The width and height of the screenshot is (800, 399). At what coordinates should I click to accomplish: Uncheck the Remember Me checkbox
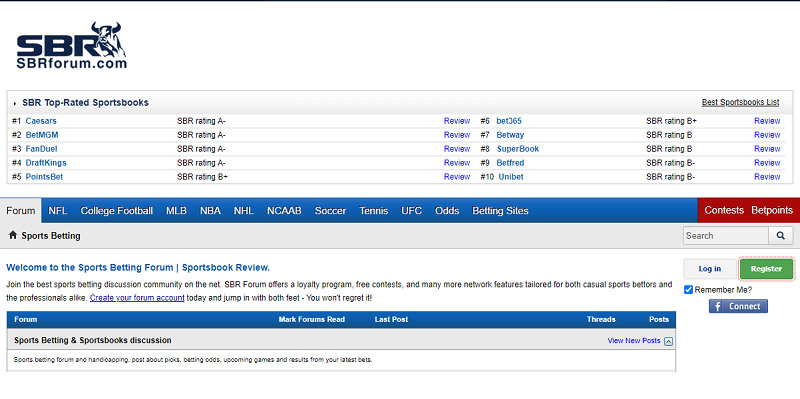click(x=689, y=290)
